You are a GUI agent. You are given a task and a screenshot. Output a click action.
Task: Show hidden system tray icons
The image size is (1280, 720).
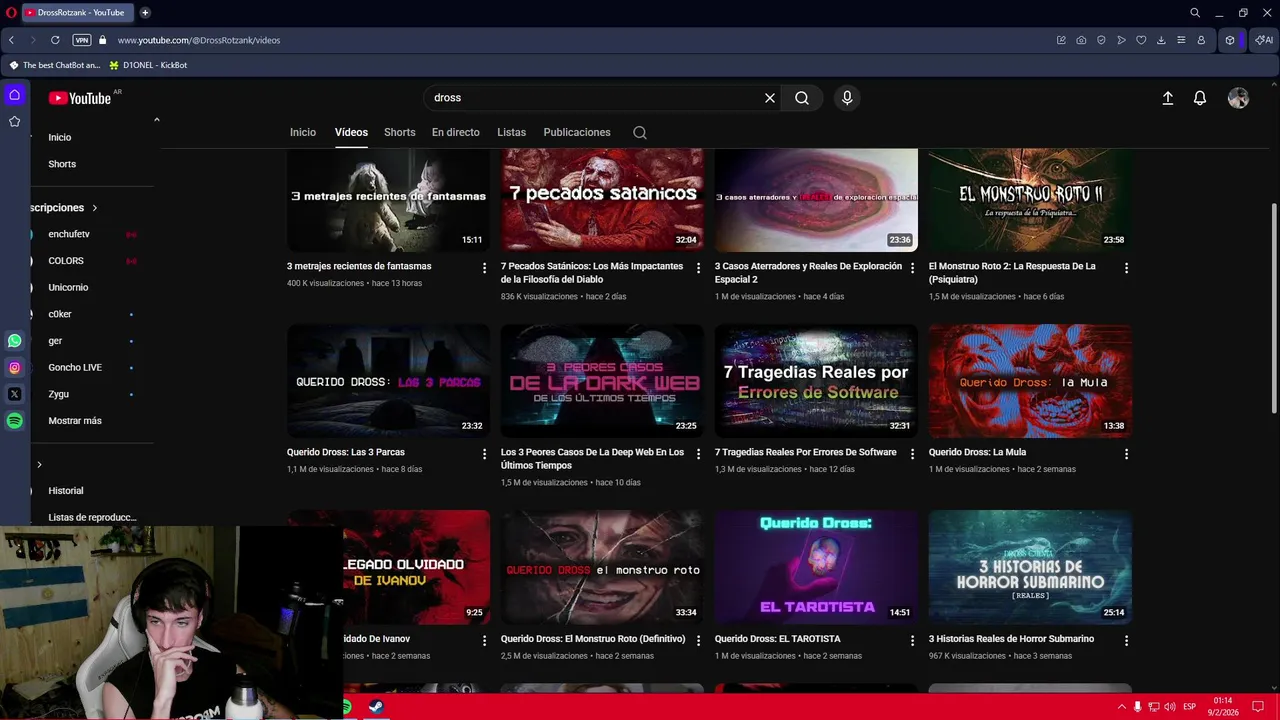click(1121, 707)
